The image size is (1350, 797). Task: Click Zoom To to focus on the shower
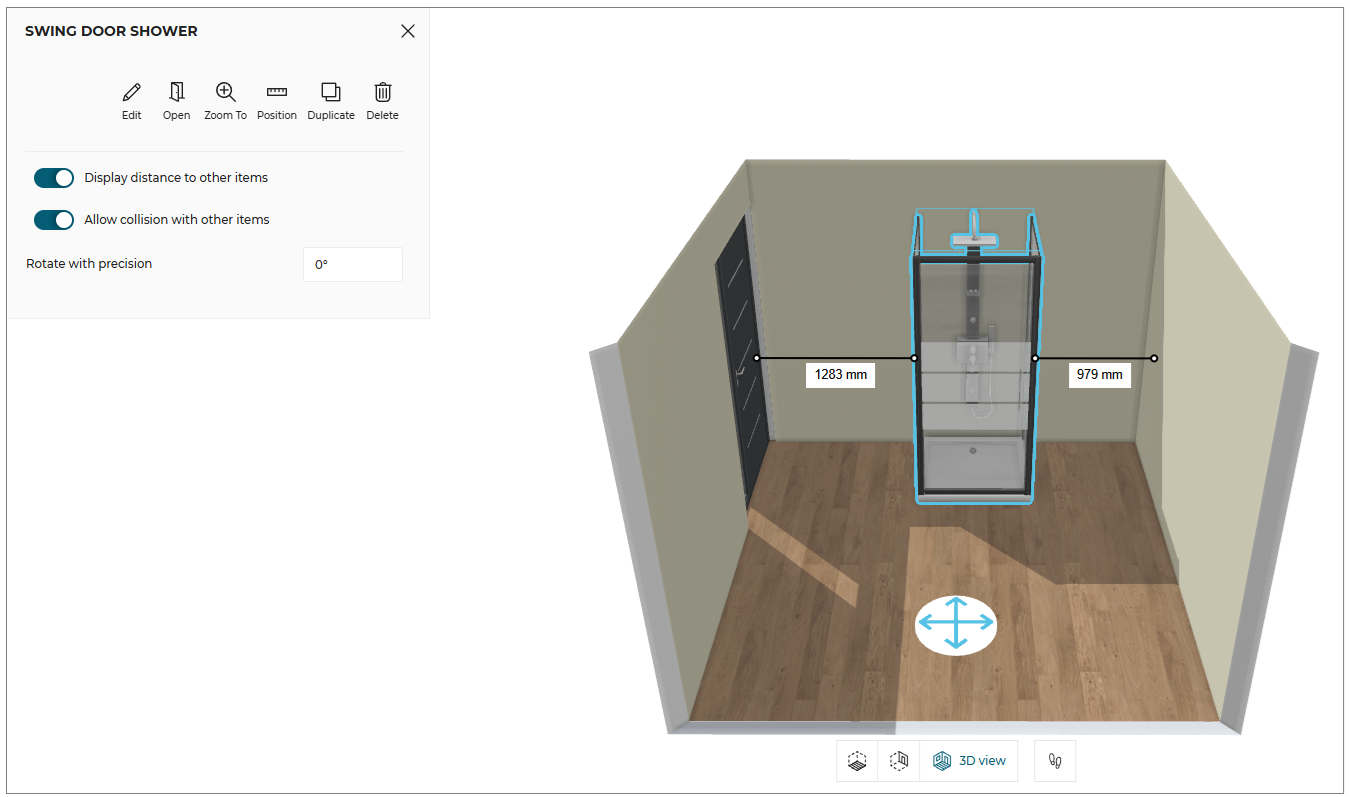tap(225, 99)
